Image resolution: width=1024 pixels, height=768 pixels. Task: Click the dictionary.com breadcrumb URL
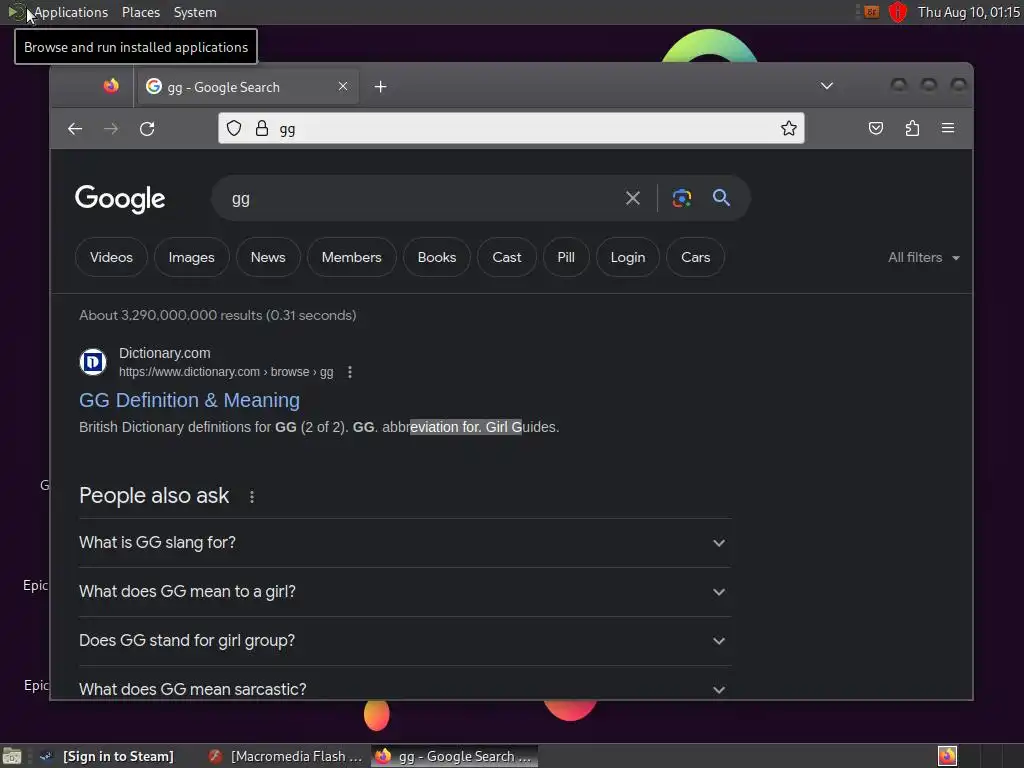tap(226, 372)
